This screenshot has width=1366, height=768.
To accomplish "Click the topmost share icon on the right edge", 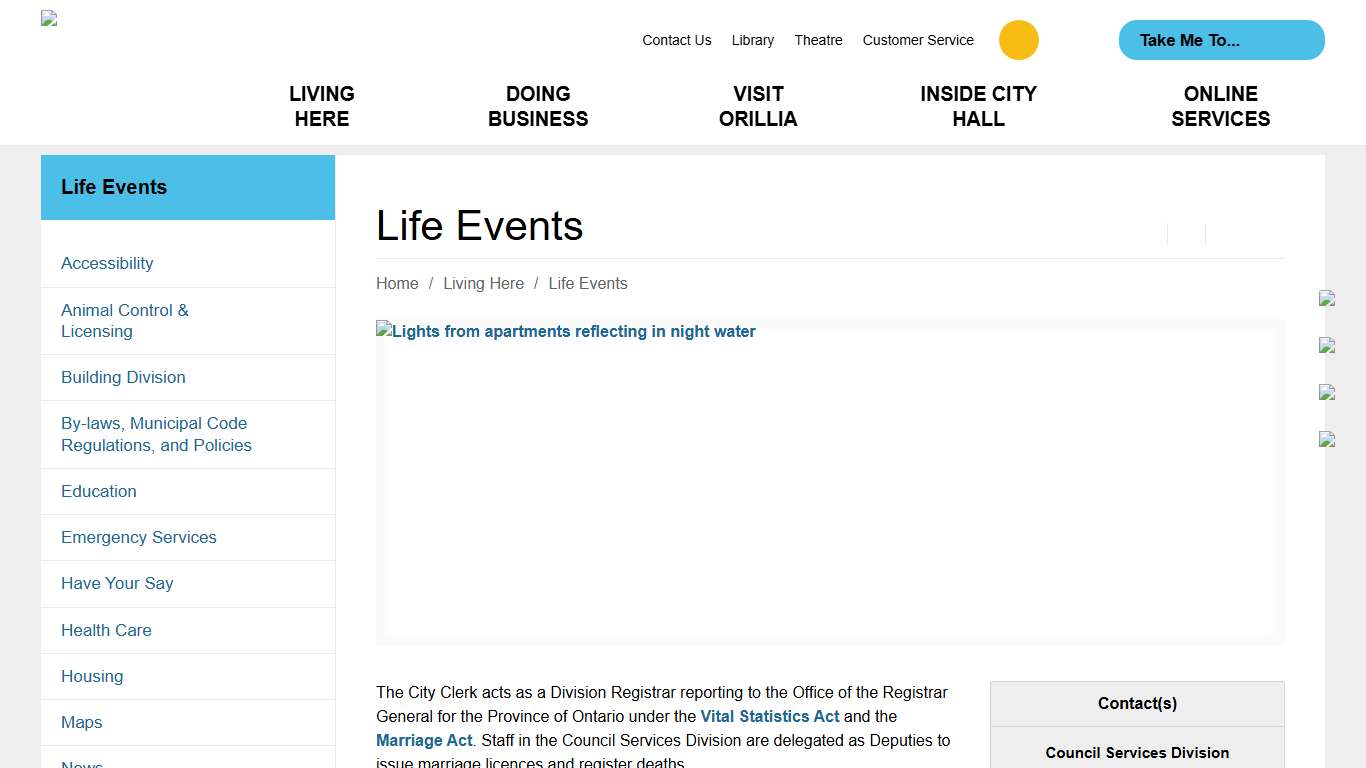I will tap(1326, 297).
